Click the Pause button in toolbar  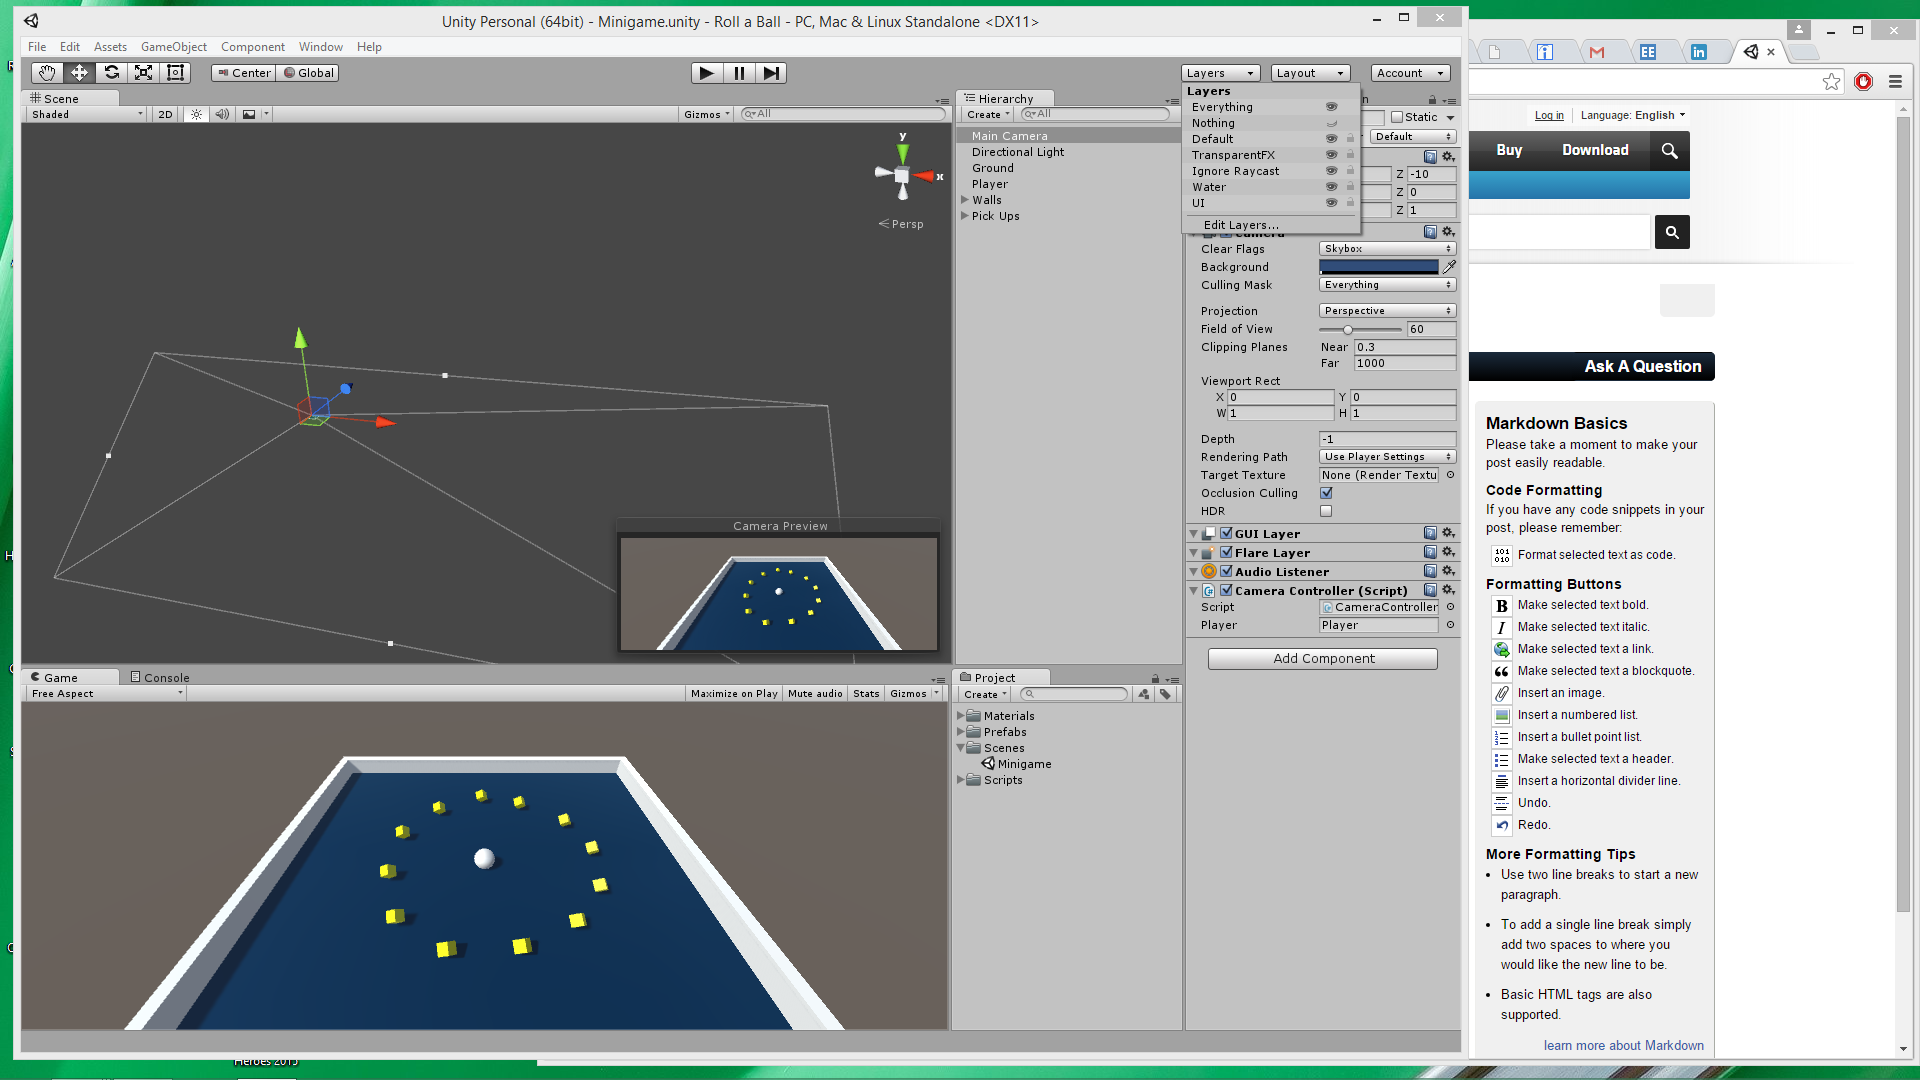pyautogui.click(x=737, y=73)
